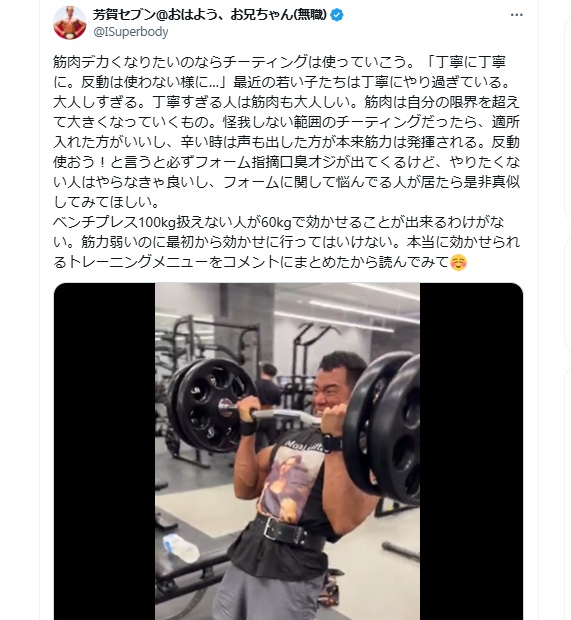Click the left barbell weight plate in video
The image size is (571, 620).
212,405
